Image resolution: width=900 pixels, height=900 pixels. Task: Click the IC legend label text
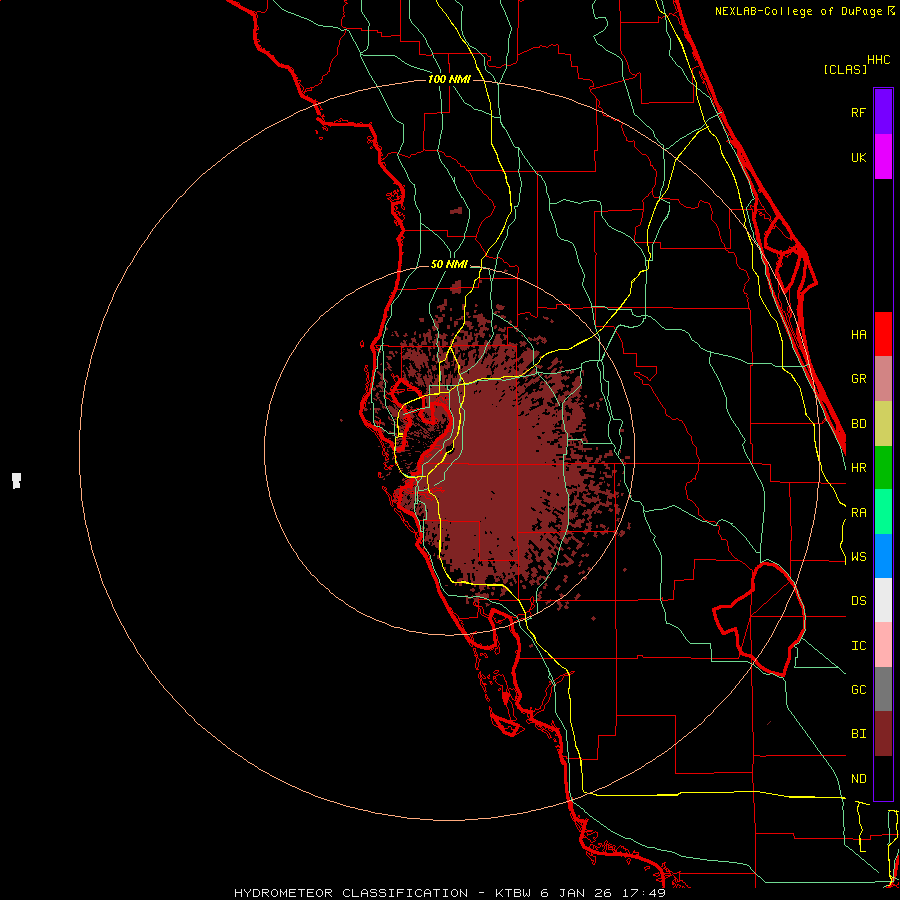click(858, 646)
